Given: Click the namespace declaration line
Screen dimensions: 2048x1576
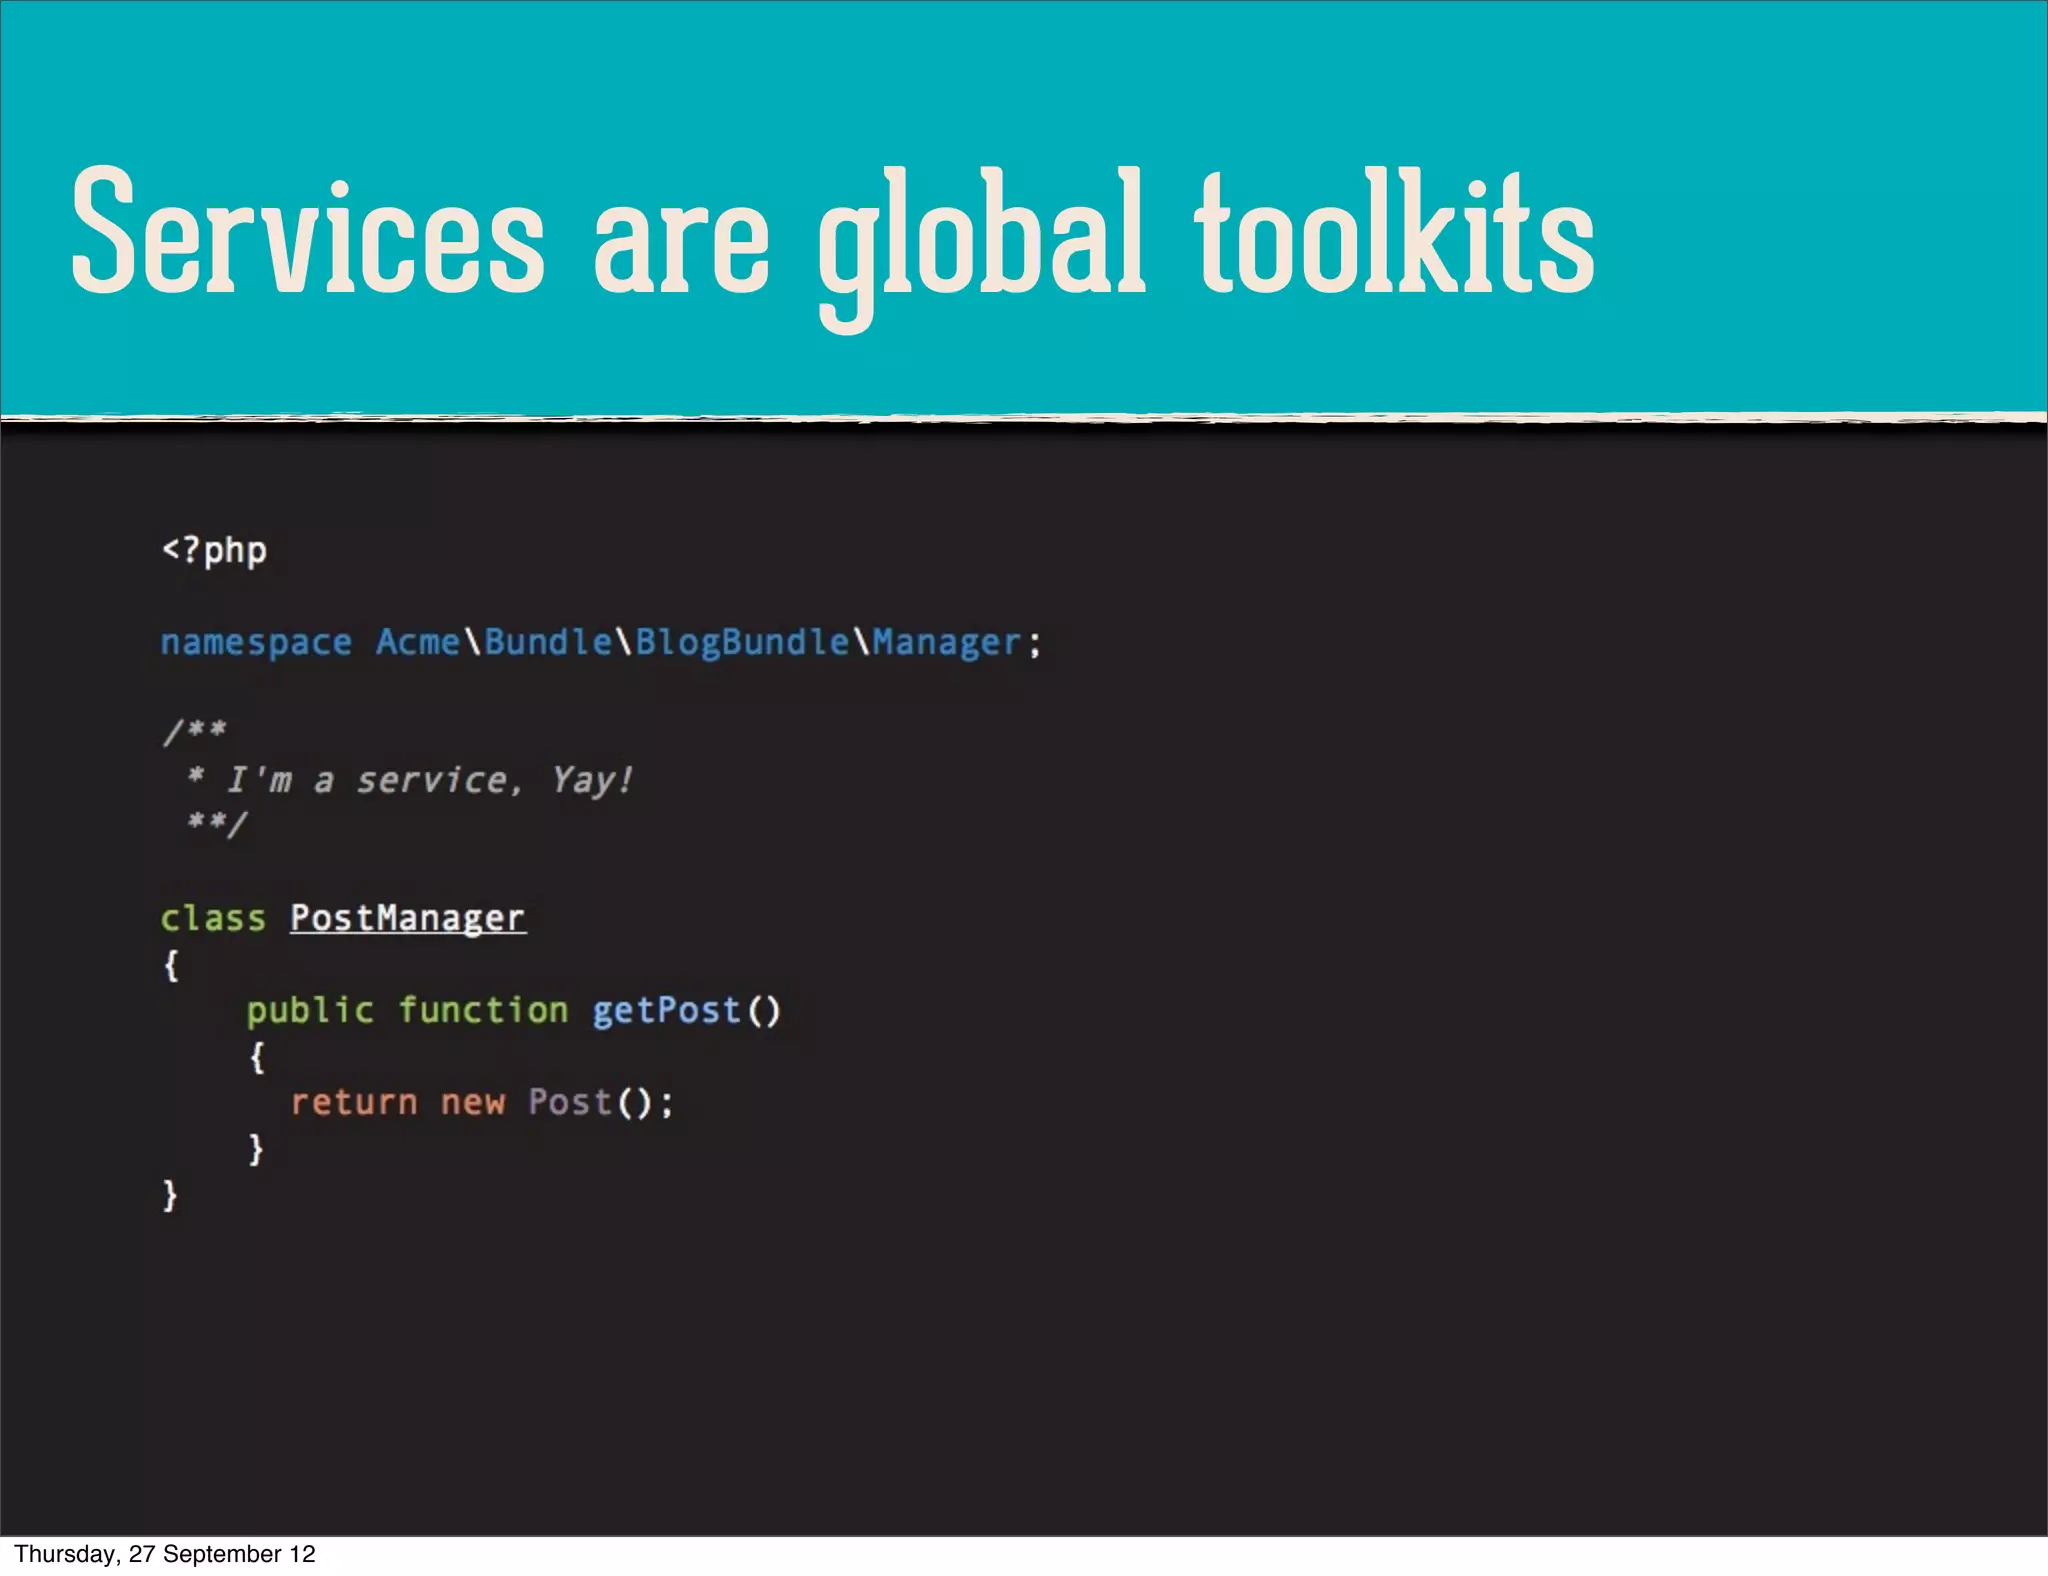Looking at the screenshot, I should (x=601, y=643).
